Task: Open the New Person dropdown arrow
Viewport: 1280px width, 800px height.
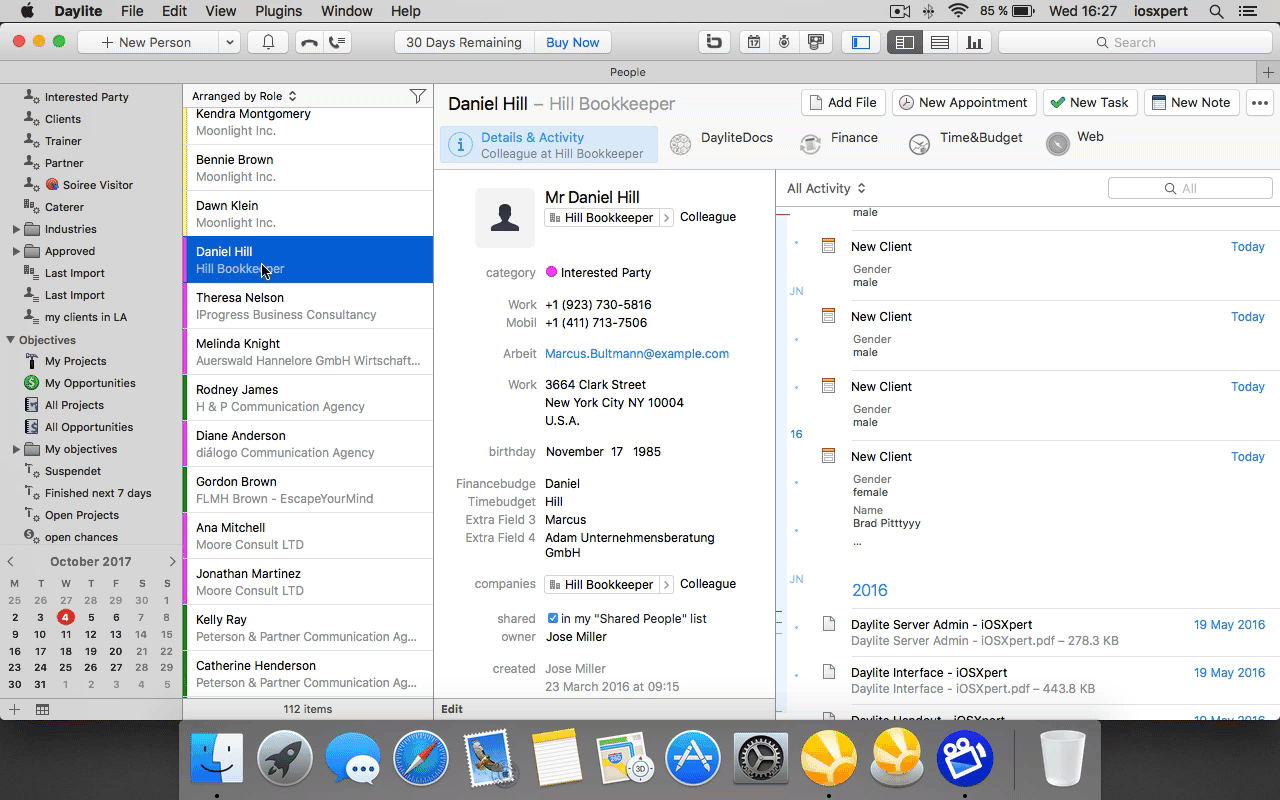Action: coord(230,42)
